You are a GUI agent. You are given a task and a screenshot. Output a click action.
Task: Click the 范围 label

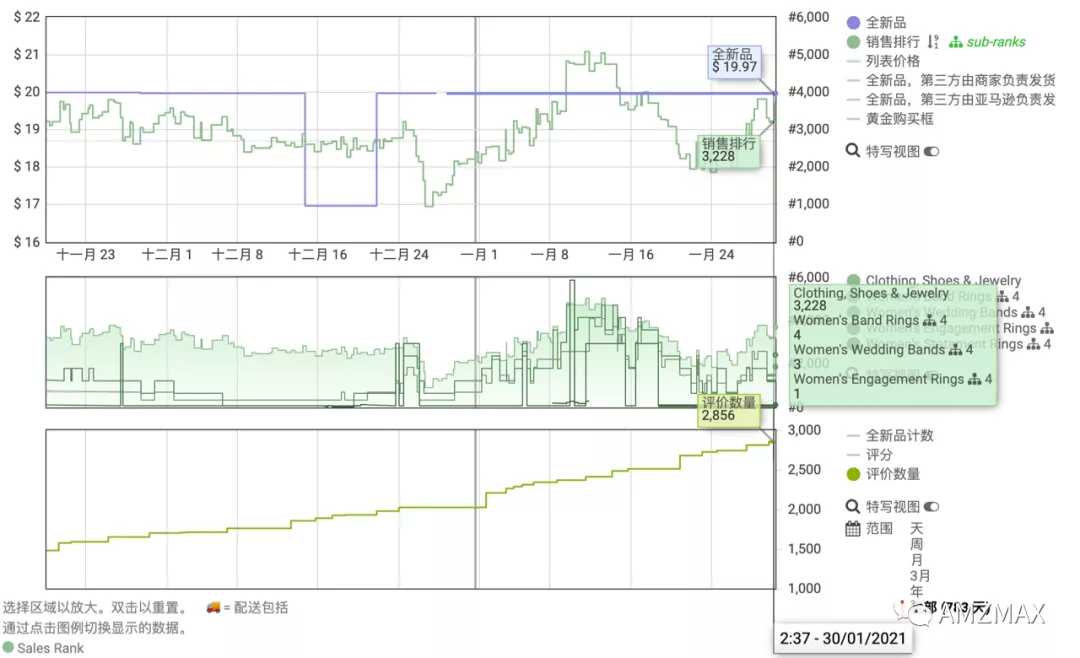pyautogui.click(x=879, y=528)
